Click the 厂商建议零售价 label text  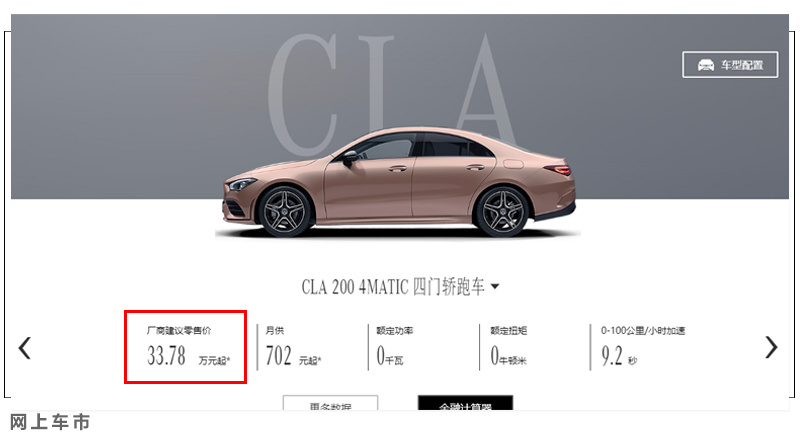[179, 330]
